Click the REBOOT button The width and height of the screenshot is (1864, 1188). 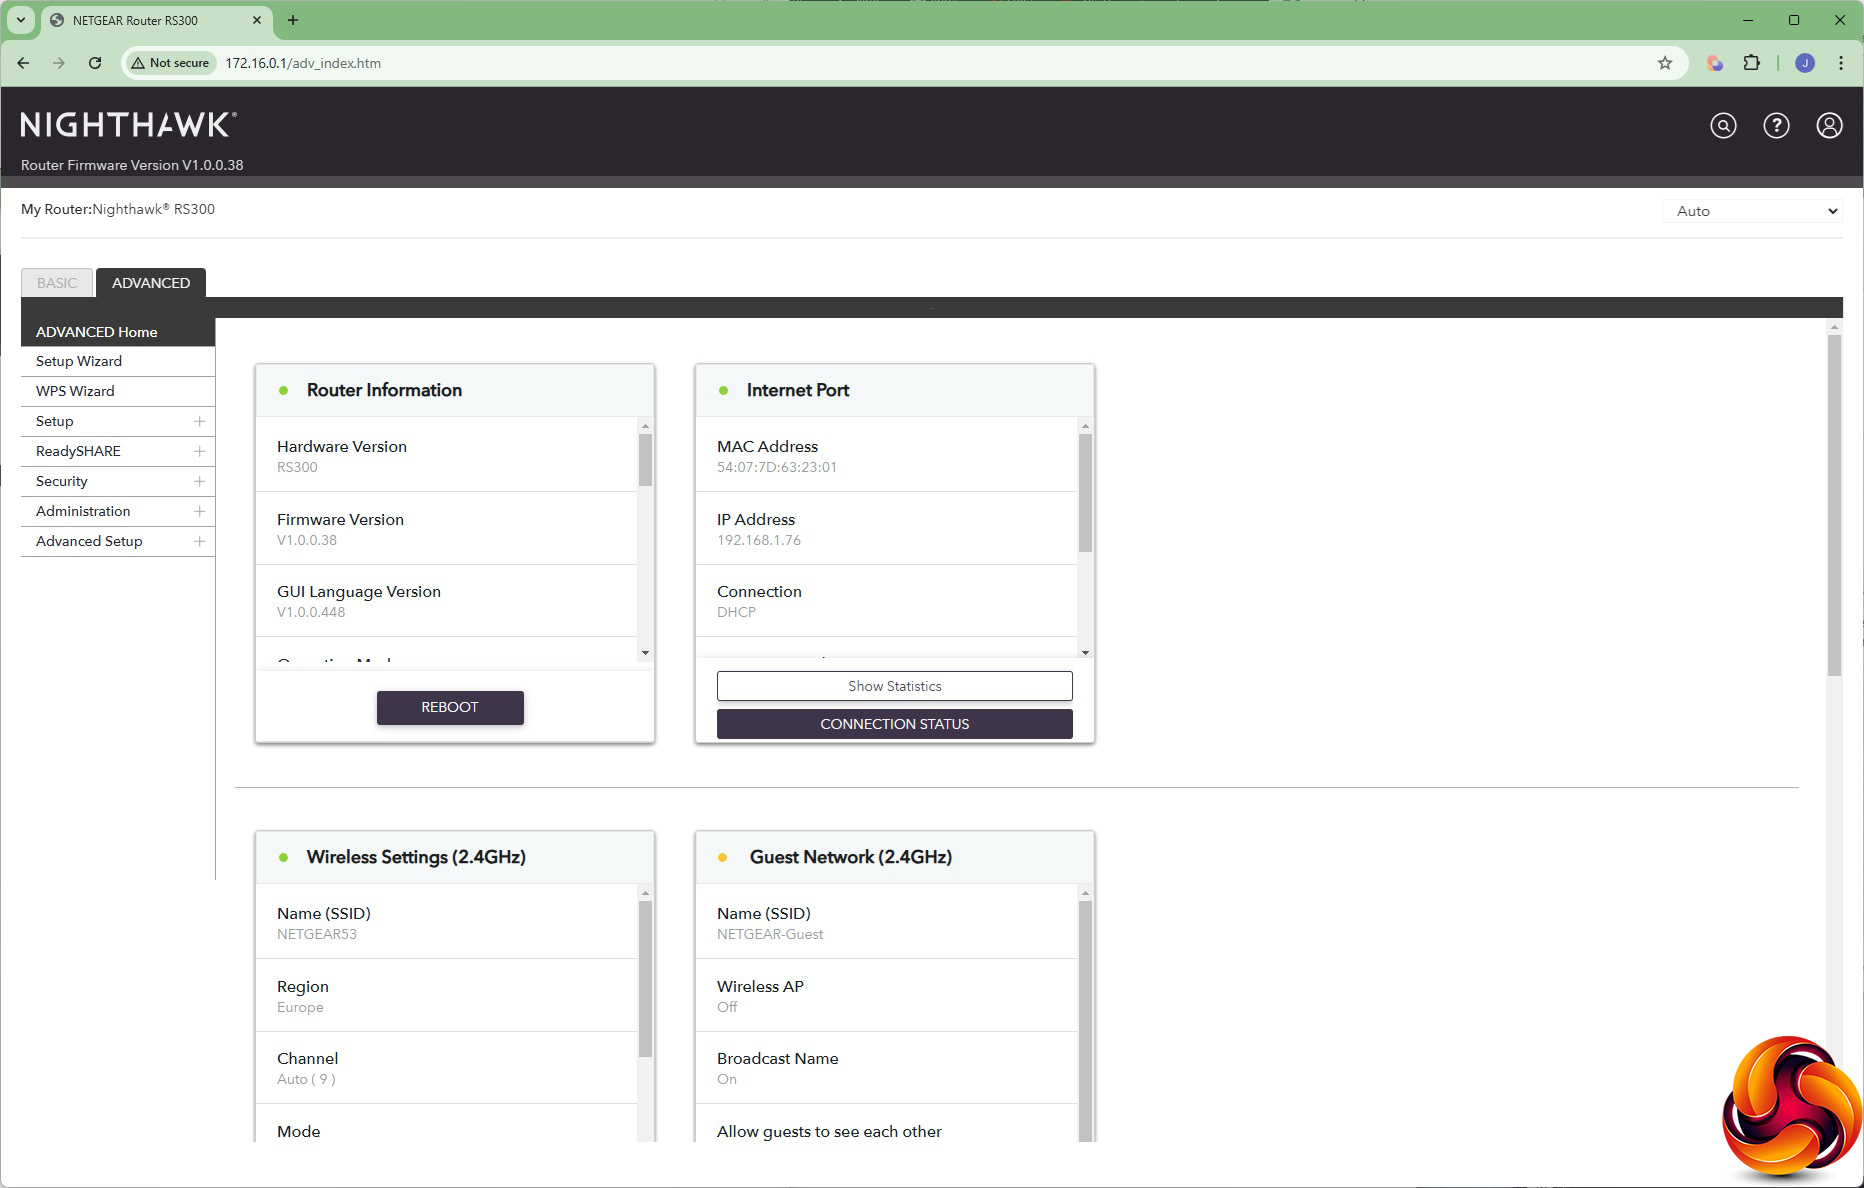point(450,707)
